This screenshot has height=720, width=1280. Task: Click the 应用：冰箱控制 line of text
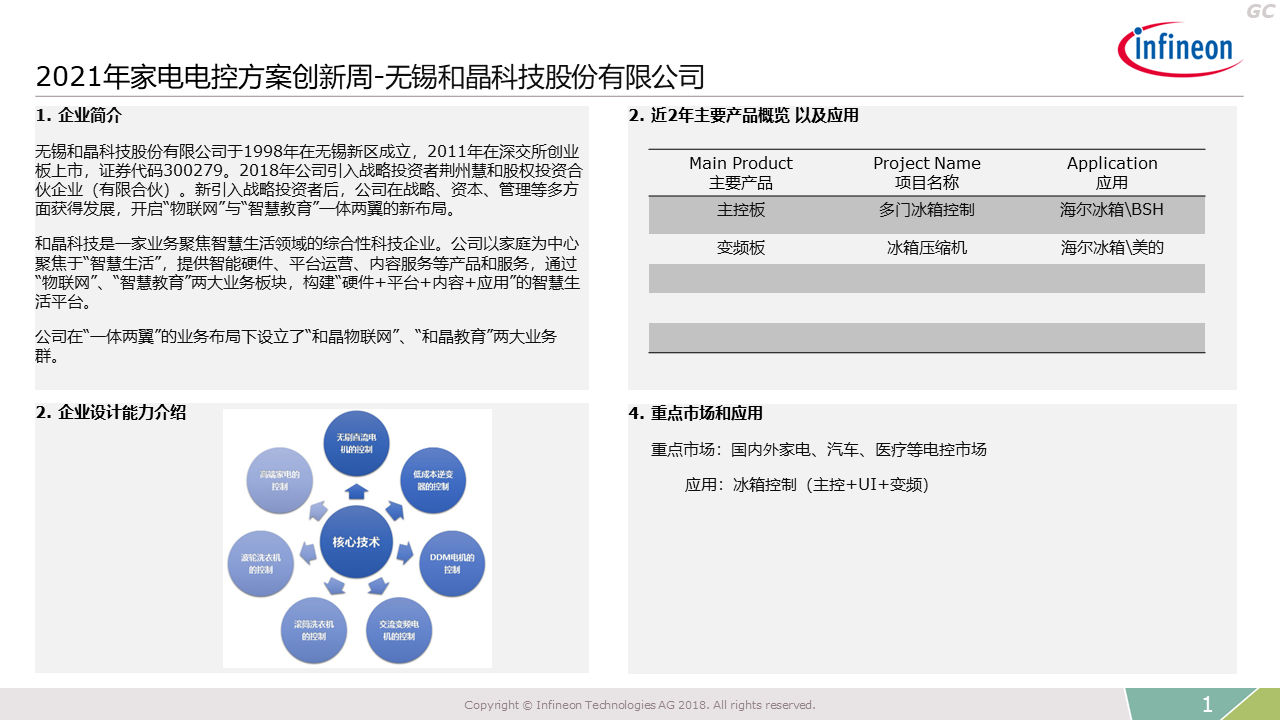(x=807, y=485)
